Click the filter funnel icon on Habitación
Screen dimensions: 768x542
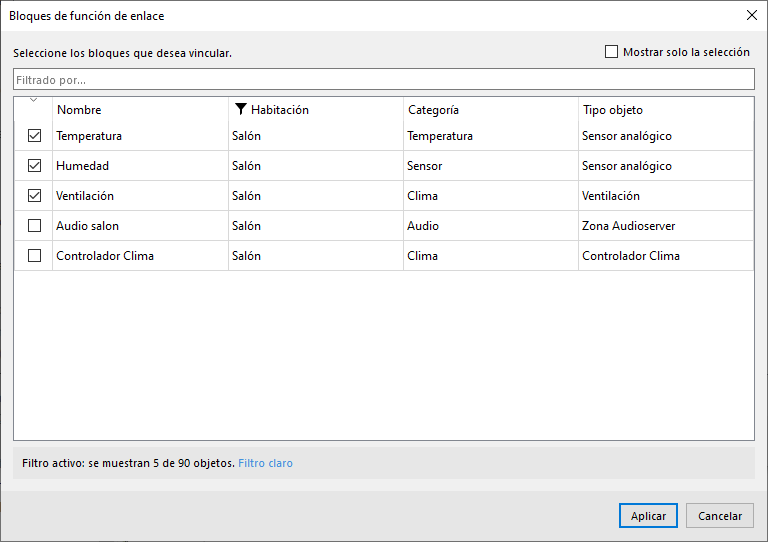tap(240, 110)
